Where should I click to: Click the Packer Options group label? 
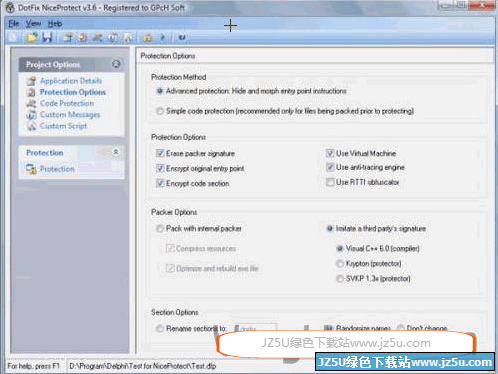(174, 212)
